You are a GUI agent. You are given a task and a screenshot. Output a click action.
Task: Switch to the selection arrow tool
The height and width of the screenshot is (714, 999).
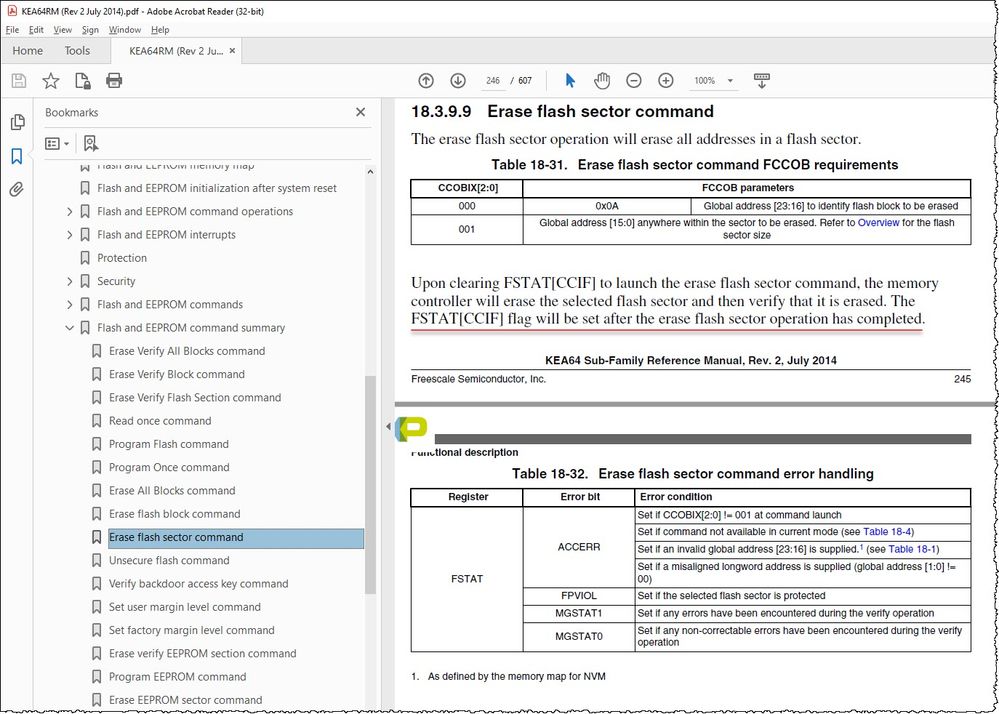point(571,80)
